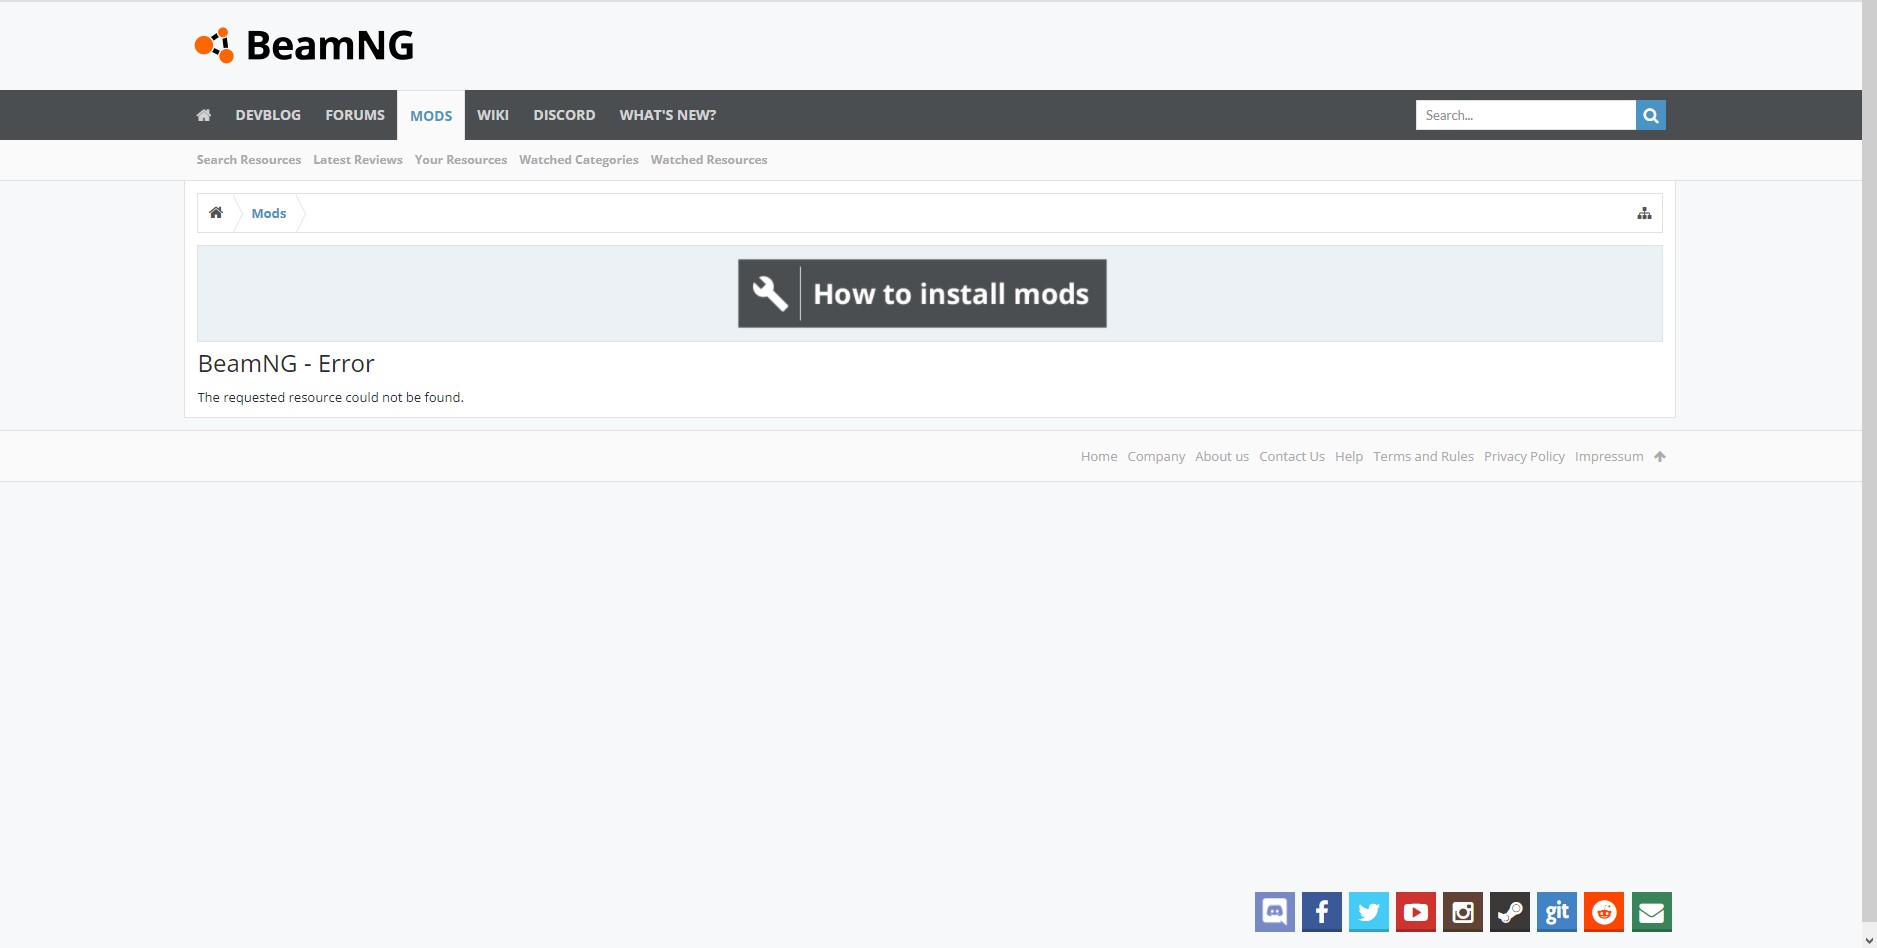1877x948 pixels.
Task: Open Watched Resources link
Action: (x=709, y=160)
